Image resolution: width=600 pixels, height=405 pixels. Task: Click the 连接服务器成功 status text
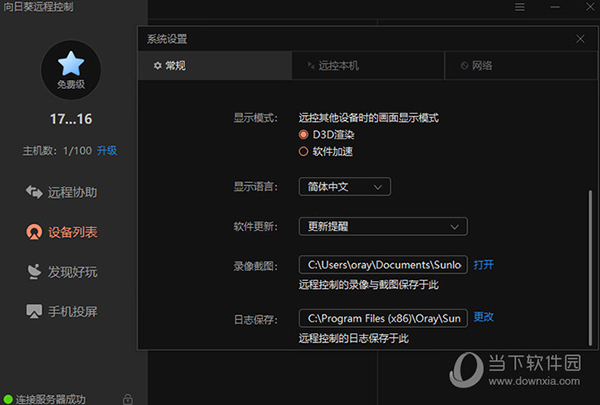tap(51, 399)
